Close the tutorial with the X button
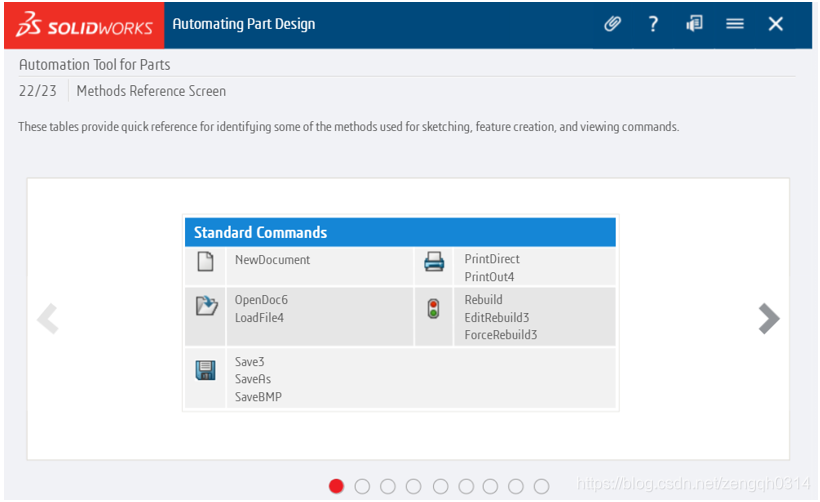Image resolution: width=820 pixels, height=502 pixels. point(776,24)
